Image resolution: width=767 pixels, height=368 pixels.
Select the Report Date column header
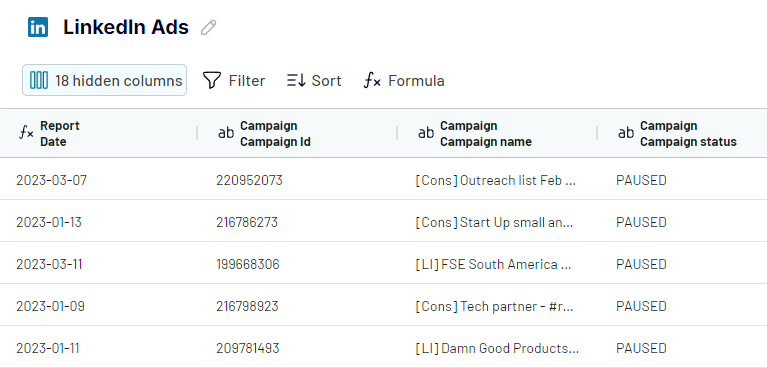[x=98, y=133]
